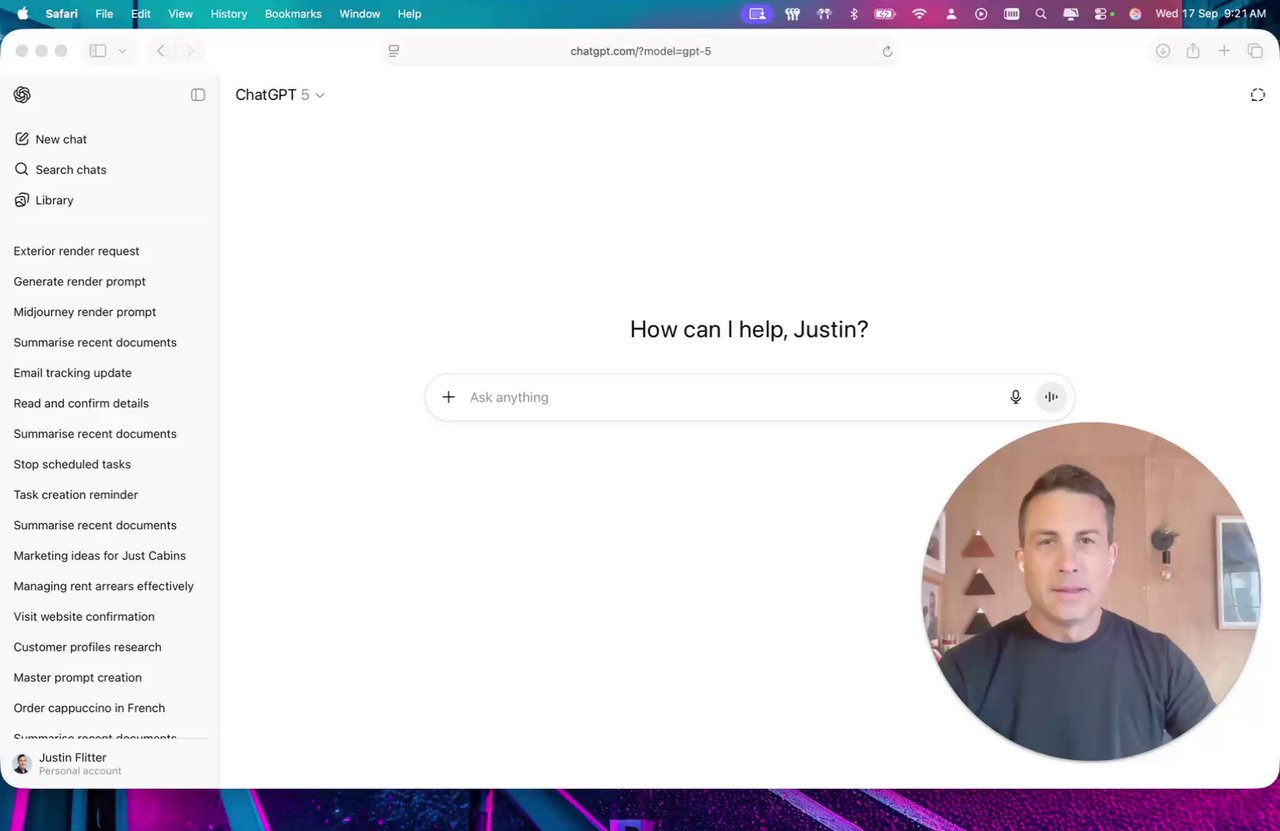Click the Safari address bar URL
Image resolution: width=1280 pixels, height=831 pixels.
[x=641, y=51]
